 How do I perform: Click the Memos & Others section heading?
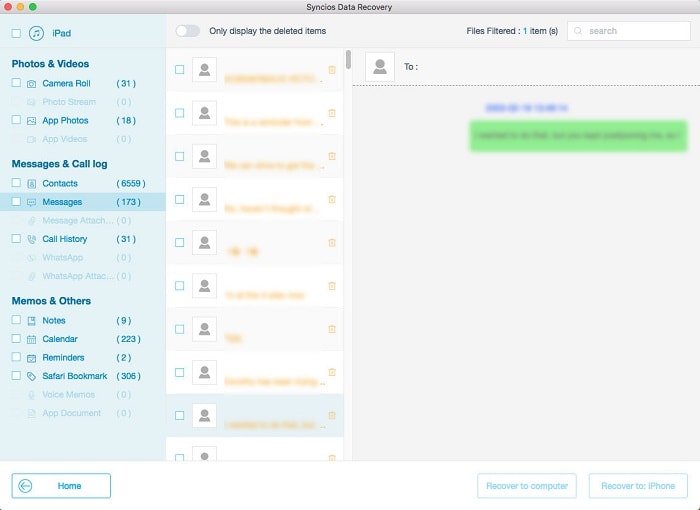click(x=51, y=301)
